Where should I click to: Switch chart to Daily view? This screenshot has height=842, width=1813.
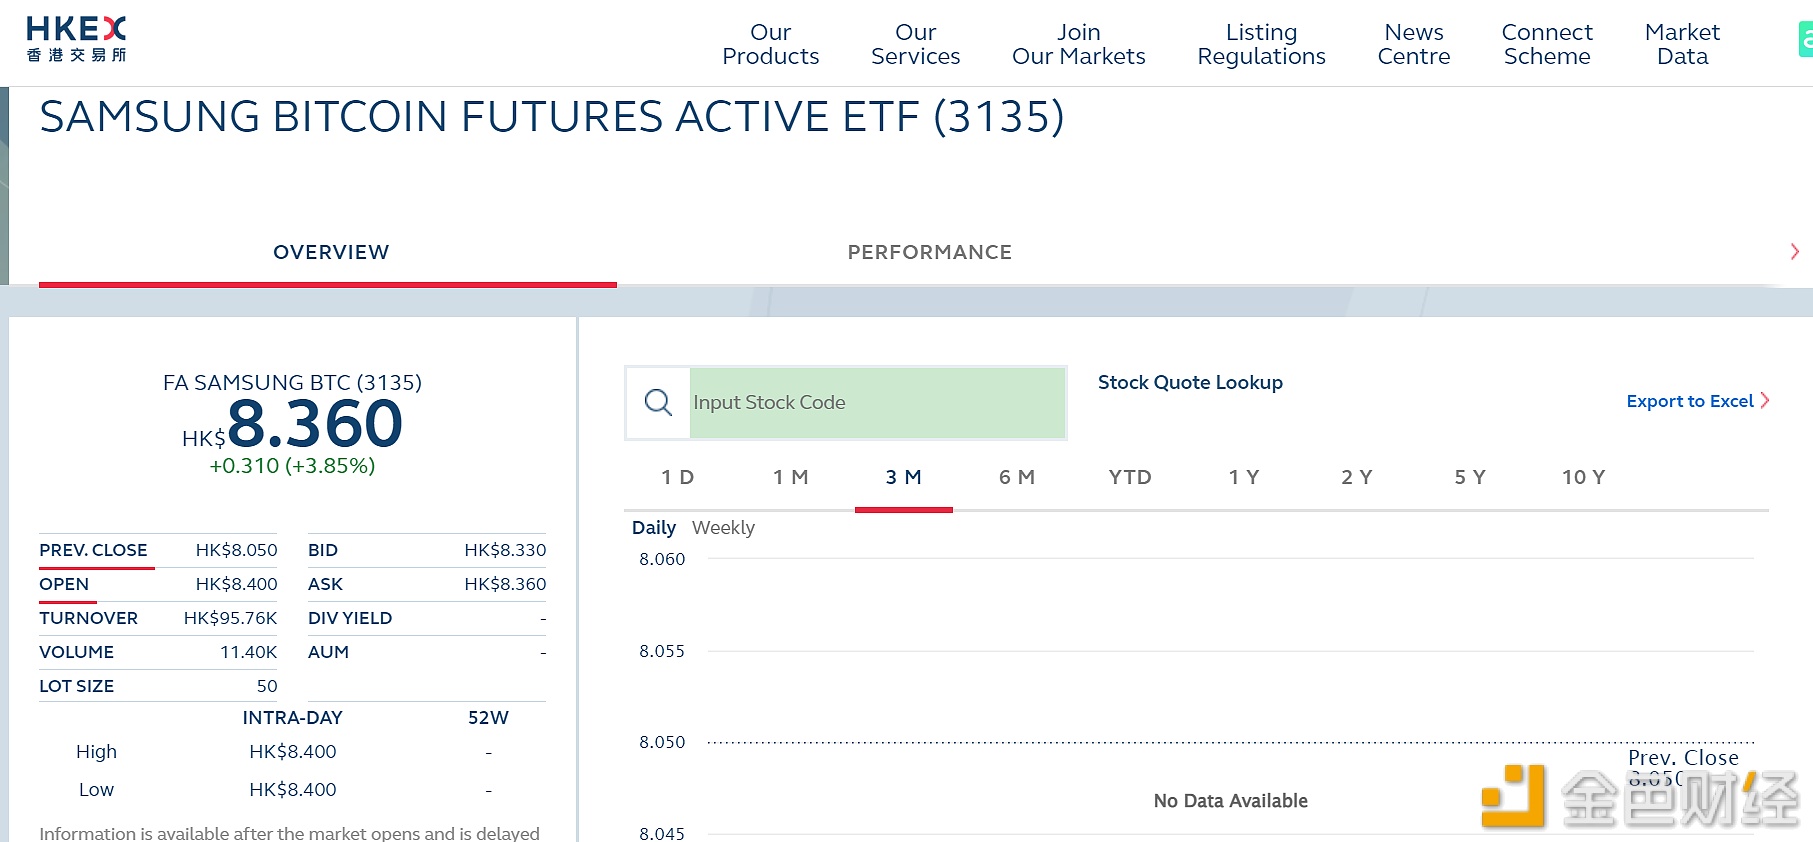[x=653, y=528]
